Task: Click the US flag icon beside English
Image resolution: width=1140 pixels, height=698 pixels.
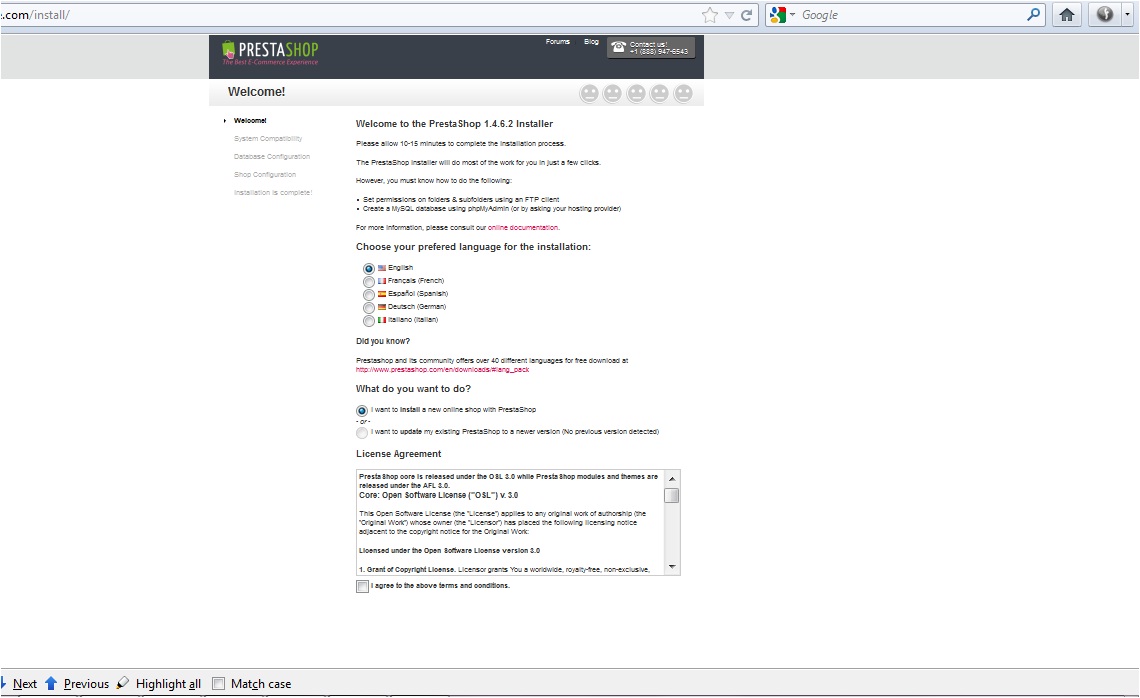Action: point(382,268)
